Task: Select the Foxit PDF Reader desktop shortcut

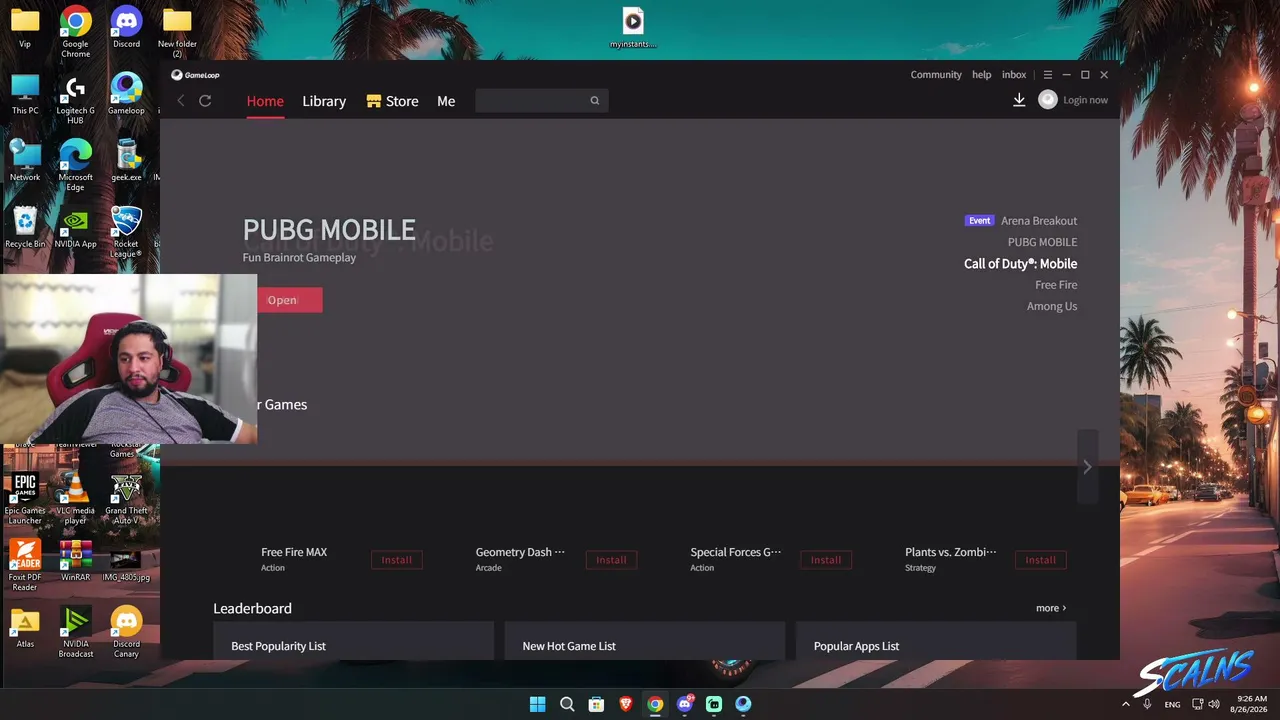Action: coord(25,566)
